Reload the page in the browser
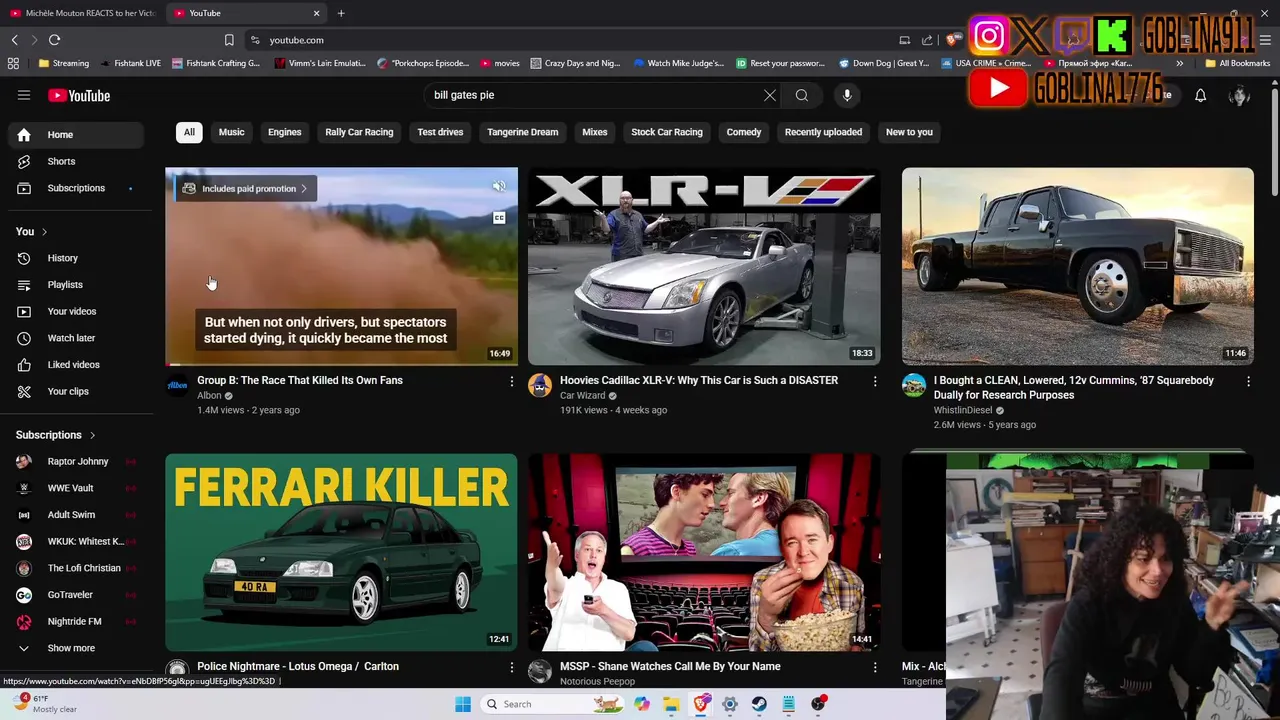This screenshot has height=720, width=1280. tap(54, 40)
